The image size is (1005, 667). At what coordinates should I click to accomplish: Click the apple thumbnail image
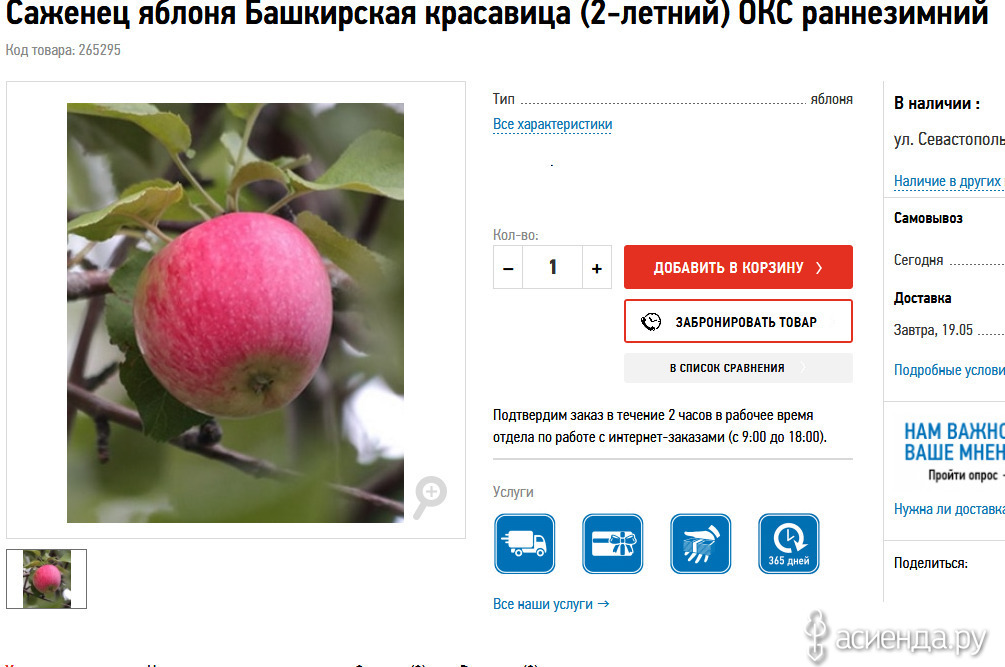47,579
